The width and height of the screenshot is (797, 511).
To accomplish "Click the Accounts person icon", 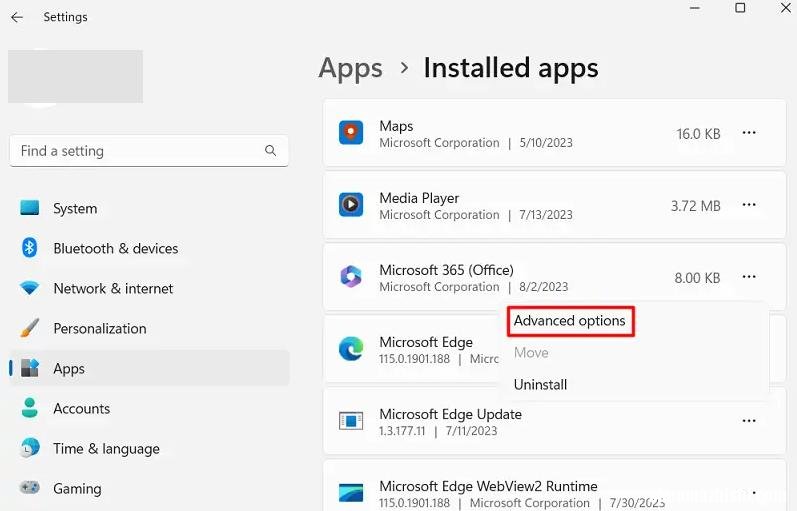I will [29, 408].
